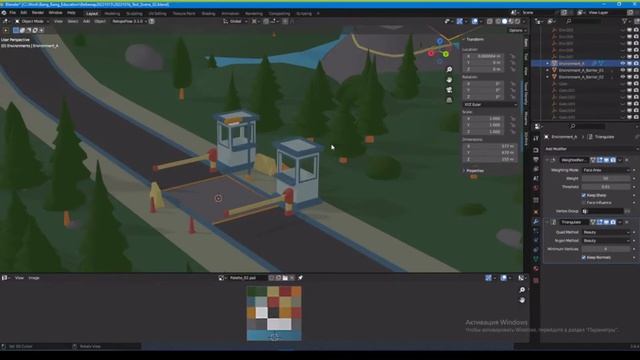640x360 pixels.
Task: Click the Rotation Z value field
Action: [484, 97]
